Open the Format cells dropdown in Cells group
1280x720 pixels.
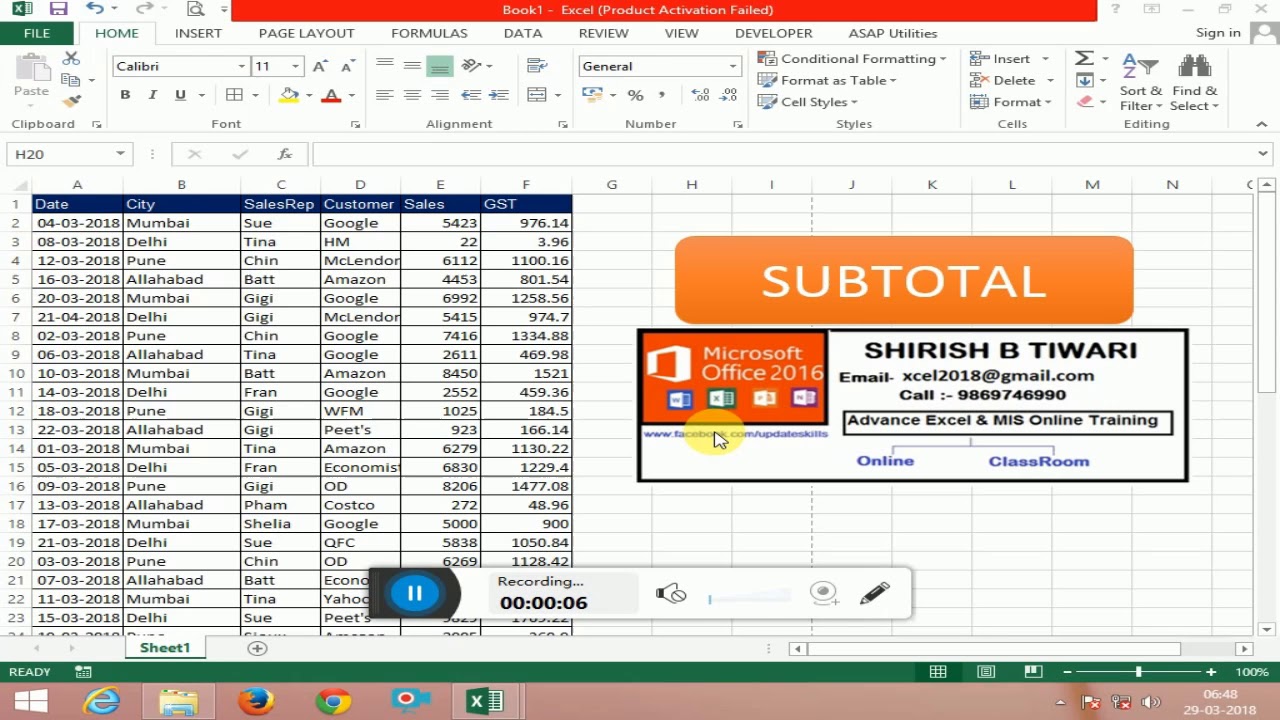[1010, 102]
